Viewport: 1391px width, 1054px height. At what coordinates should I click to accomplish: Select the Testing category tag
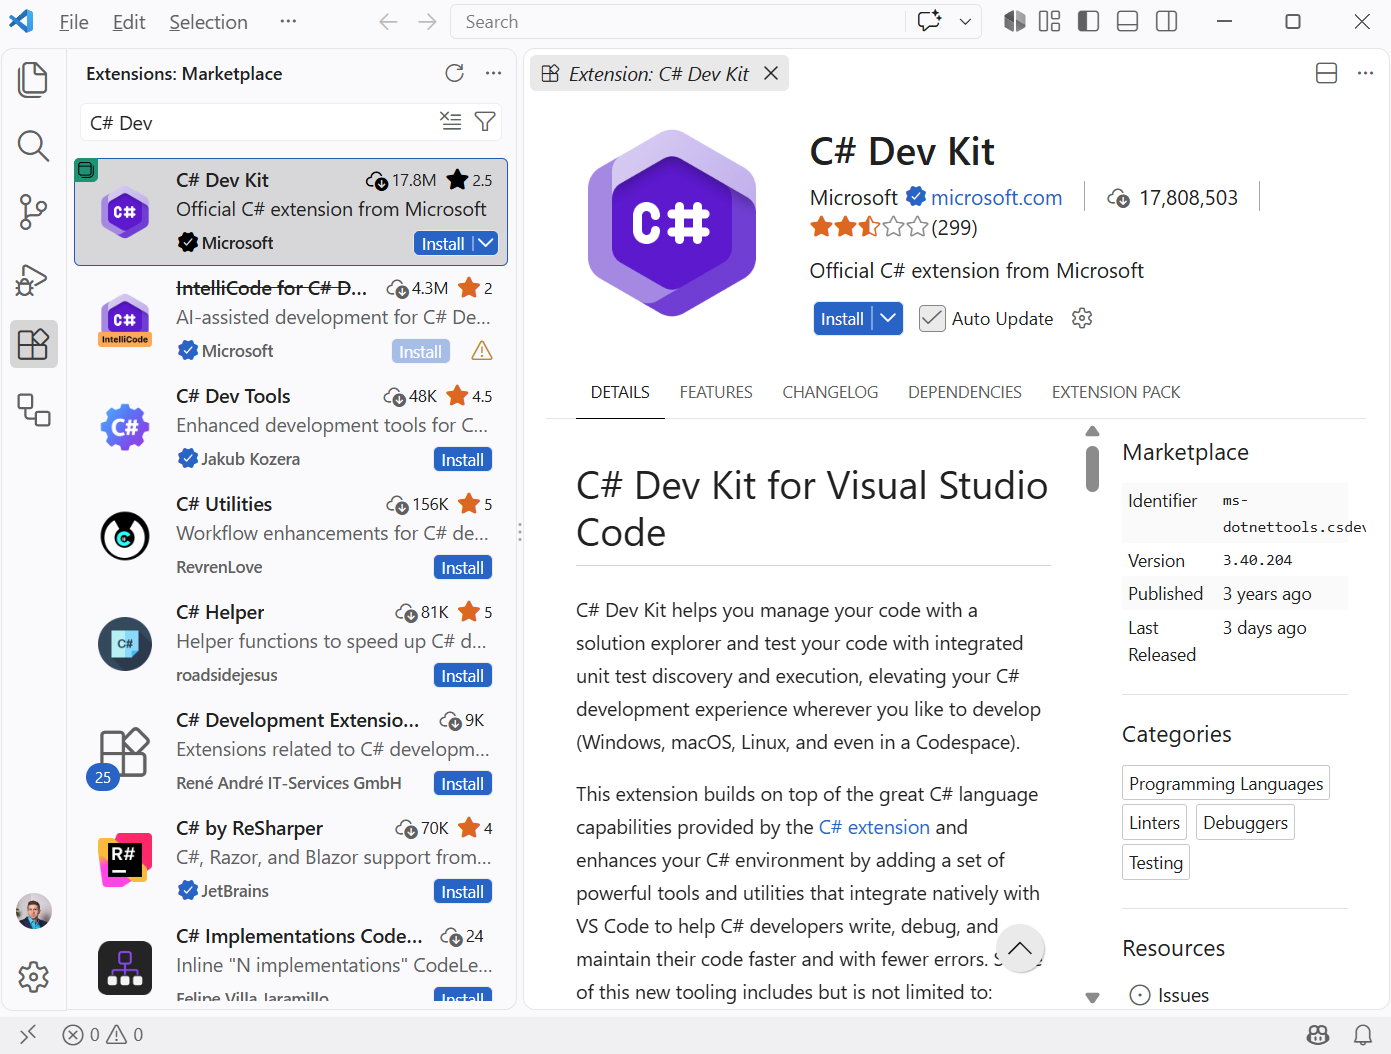(1156, 862)
